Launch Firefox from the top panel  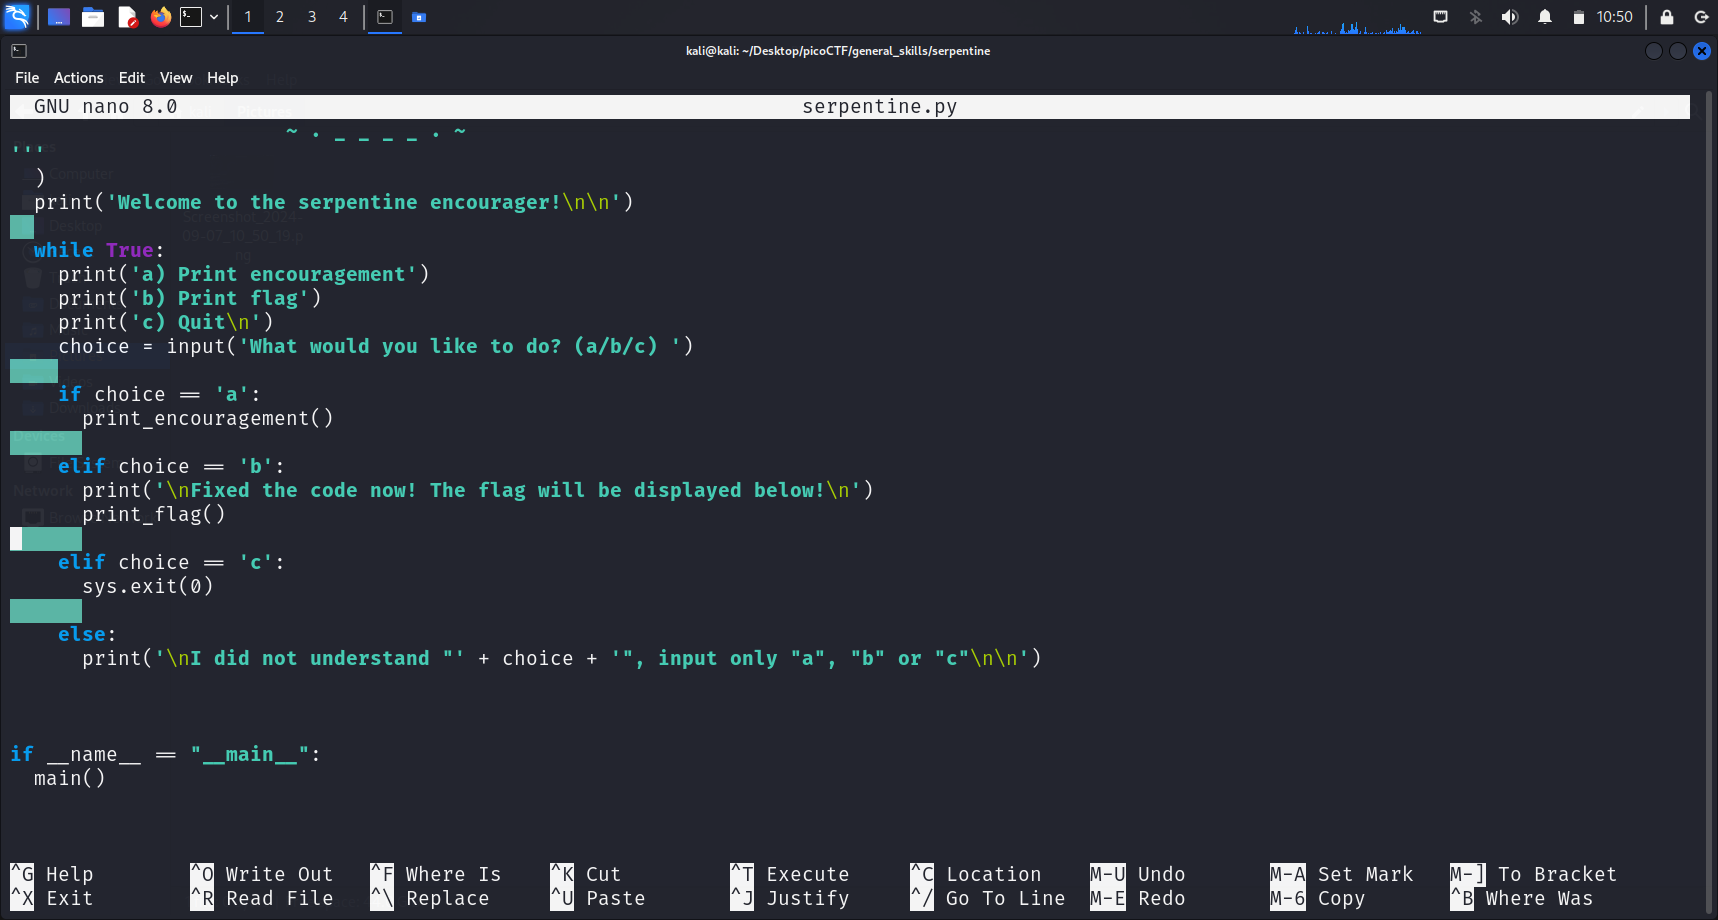click(160, 17)
